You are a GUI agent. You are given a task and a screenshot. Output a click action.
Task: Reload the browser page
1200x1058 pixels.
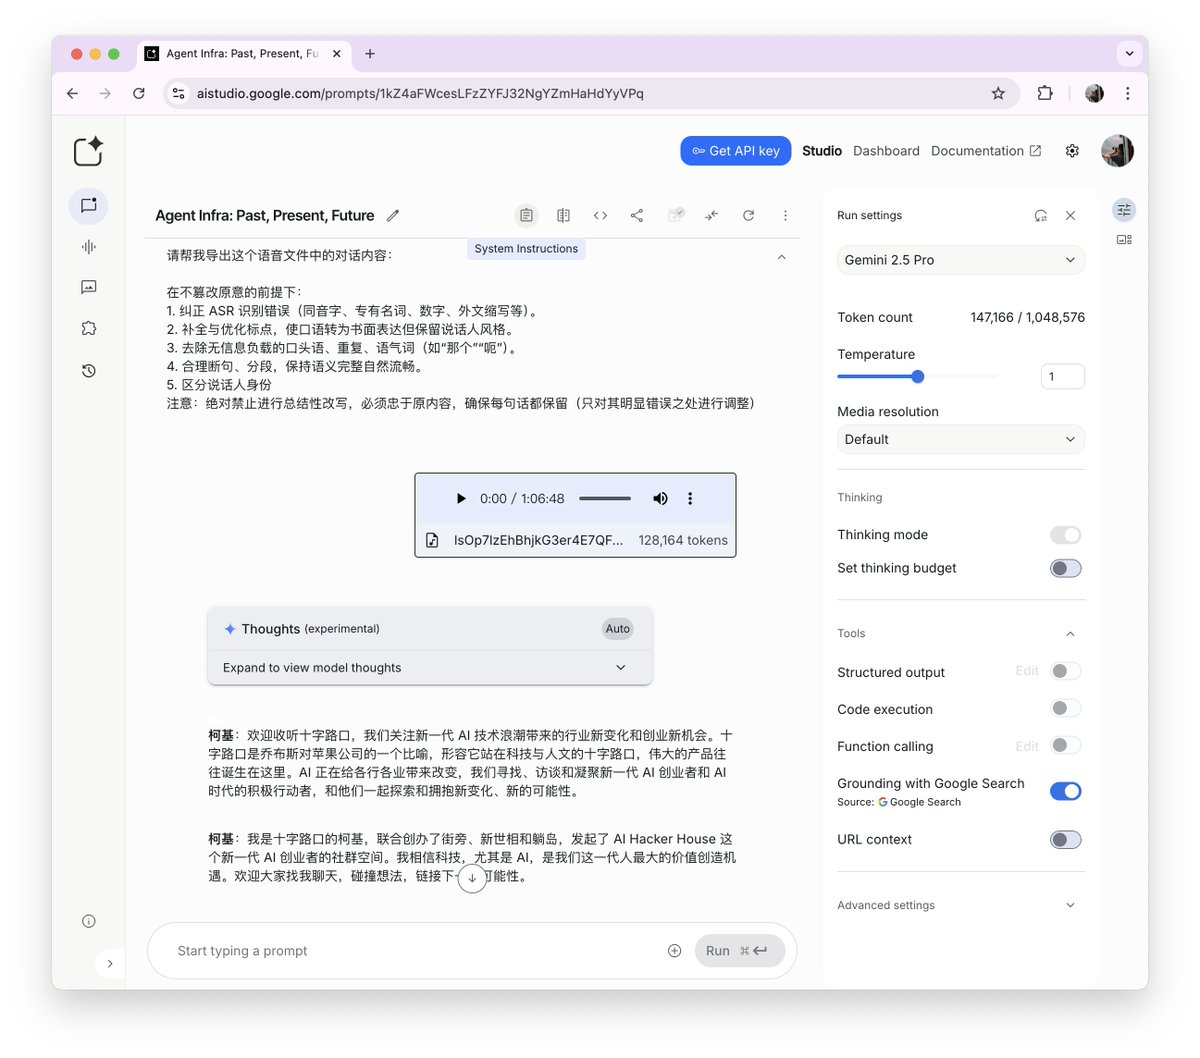pyautogui.click(x=139, y=93)
